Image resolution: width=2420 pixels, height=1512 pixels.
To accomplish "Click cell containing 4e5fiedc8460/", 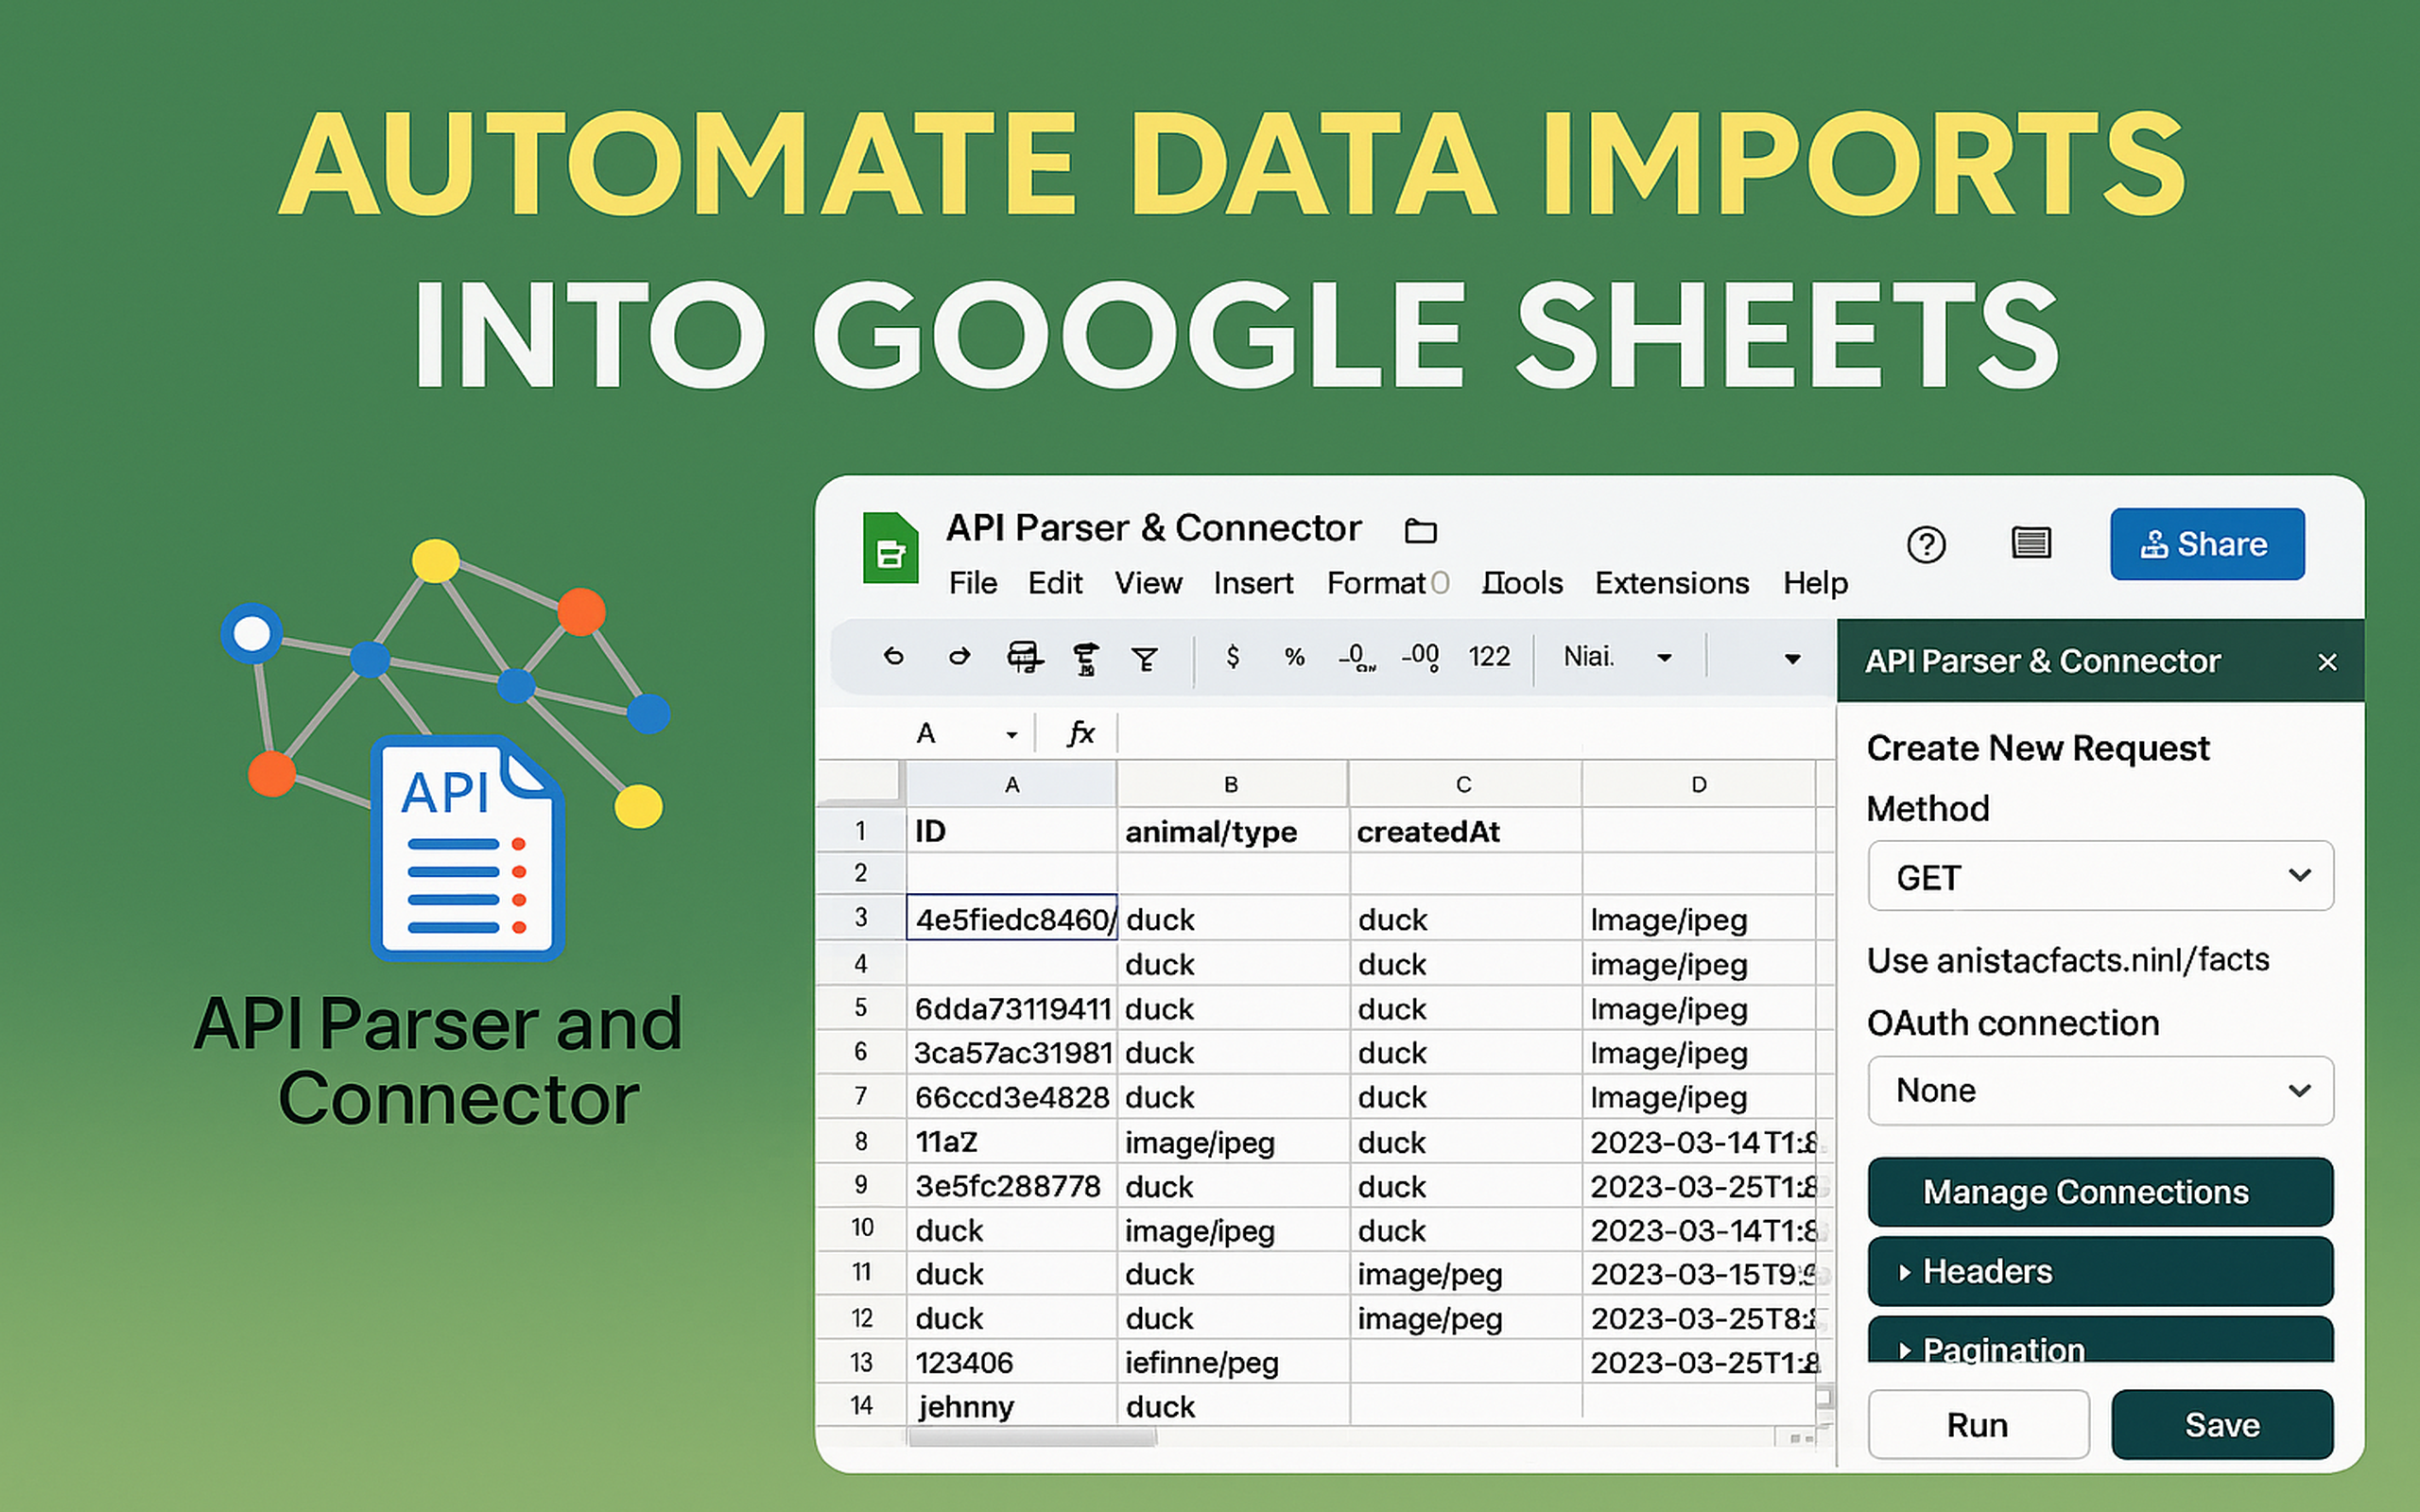I will click(1011, 918).
